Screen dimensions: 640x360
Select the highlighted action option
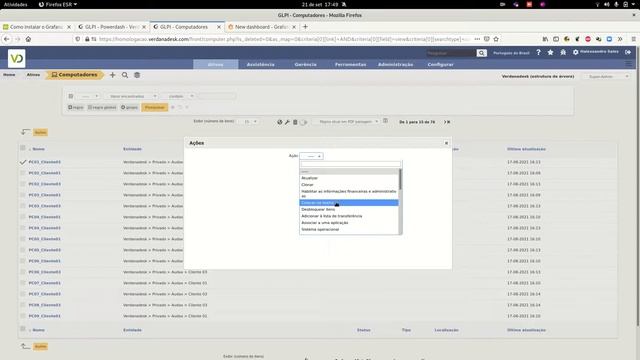point(349,203)
